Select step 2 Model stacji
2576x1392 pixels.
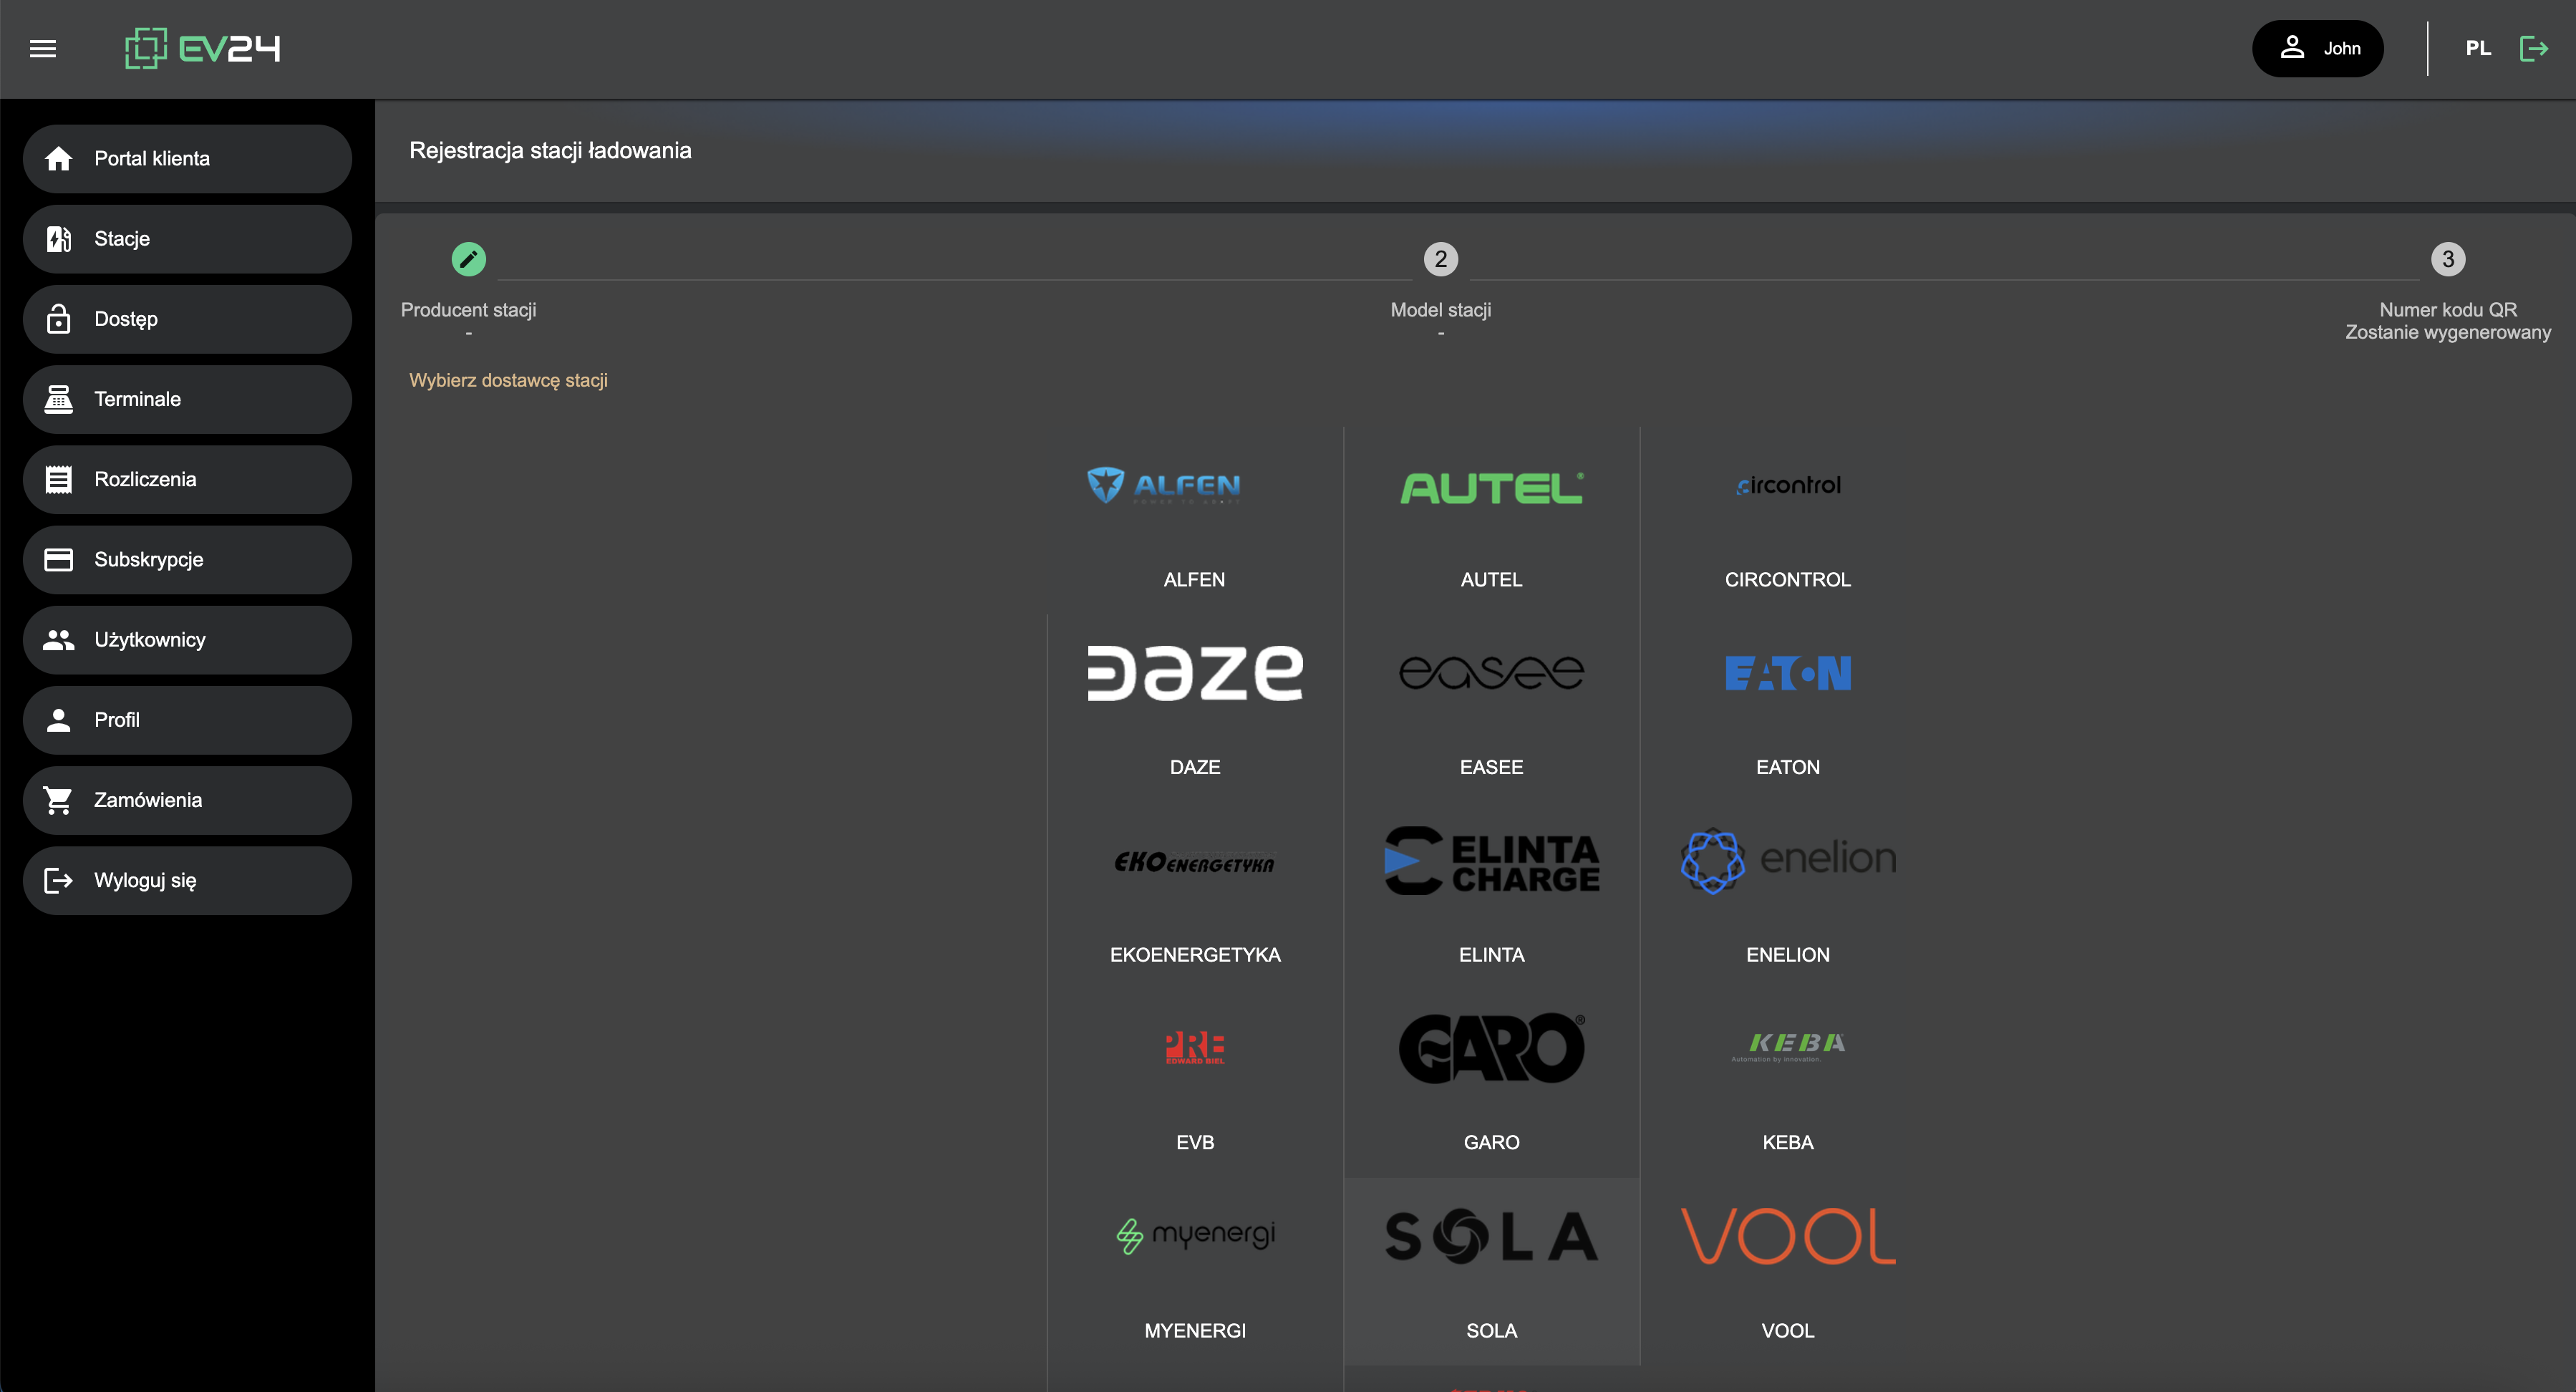click(1440, 259)
